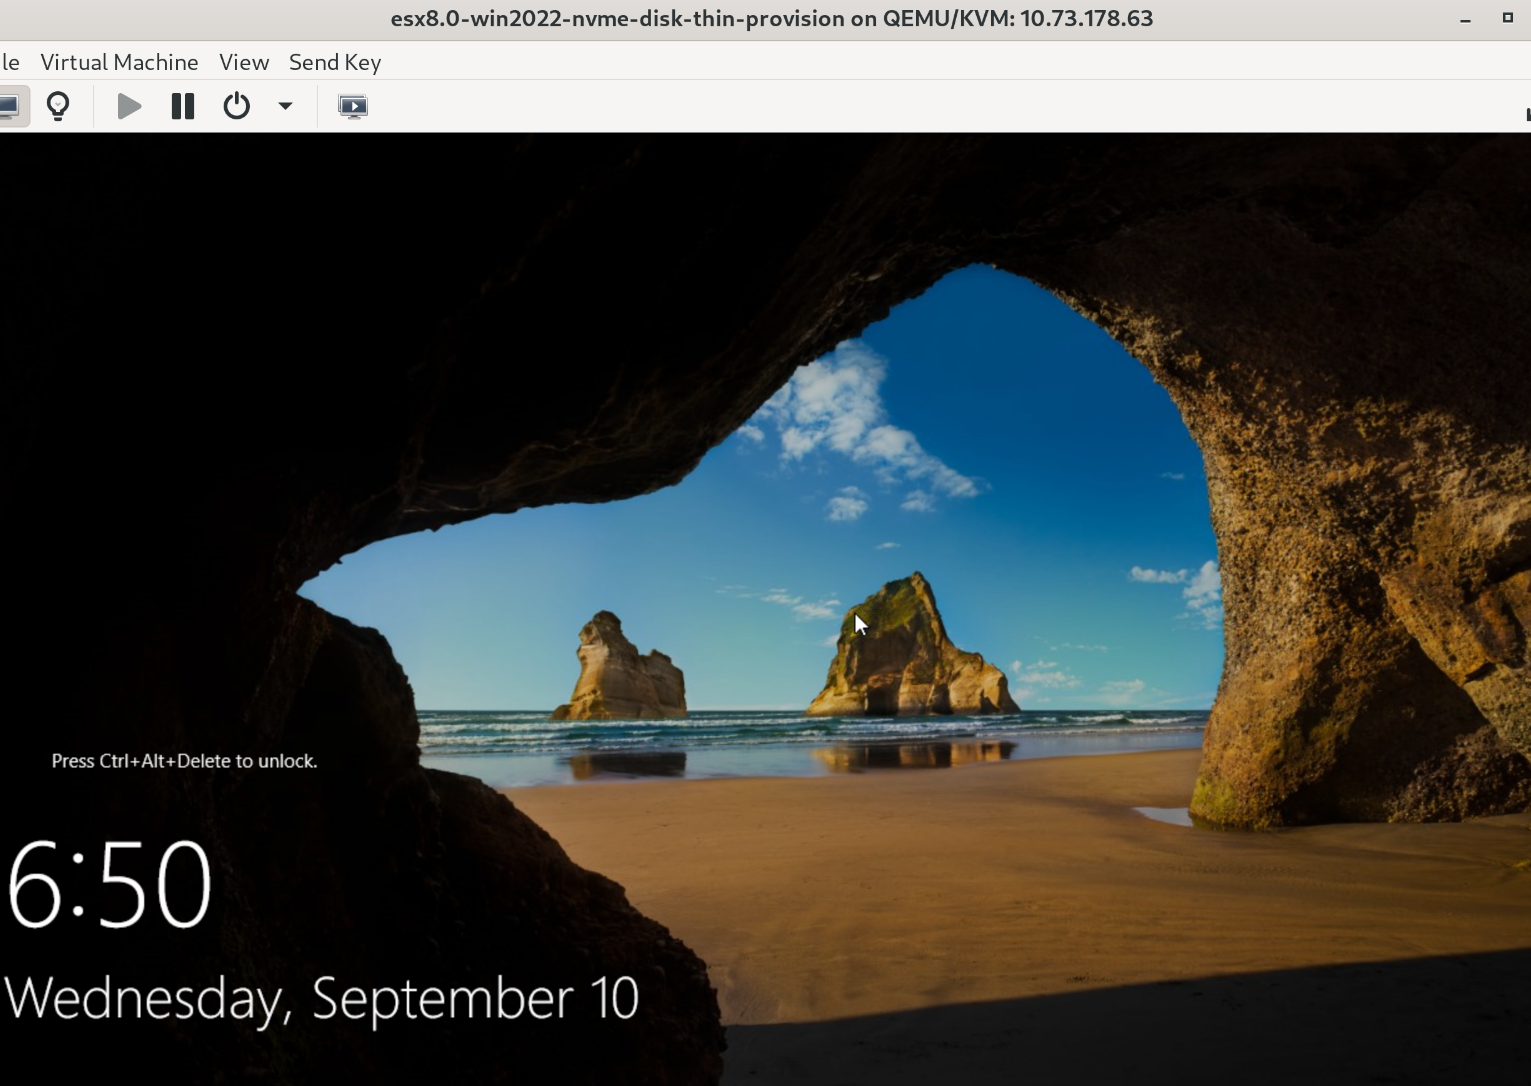The width and height of the screenshot is (1531, 1086).
Task: Open the Virtual Machine menu
Action: (x=119, y=62)
